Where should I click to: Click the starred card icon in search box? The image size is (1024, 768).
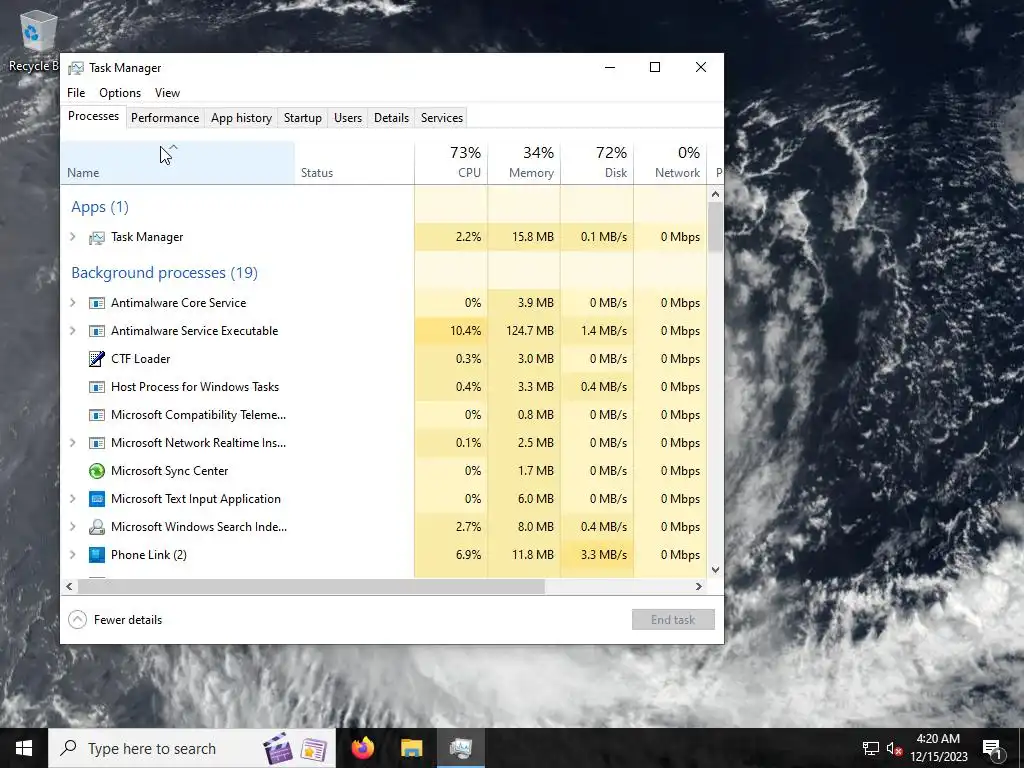pos(314,749)
